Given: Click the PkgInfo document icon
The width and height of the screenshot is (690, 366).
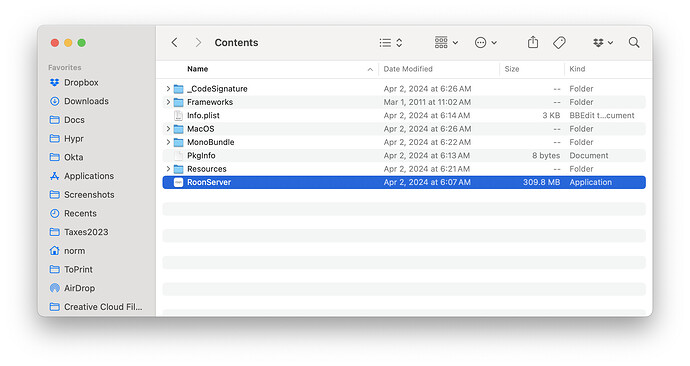Looking at the screenshot, I should pos(178,156).
